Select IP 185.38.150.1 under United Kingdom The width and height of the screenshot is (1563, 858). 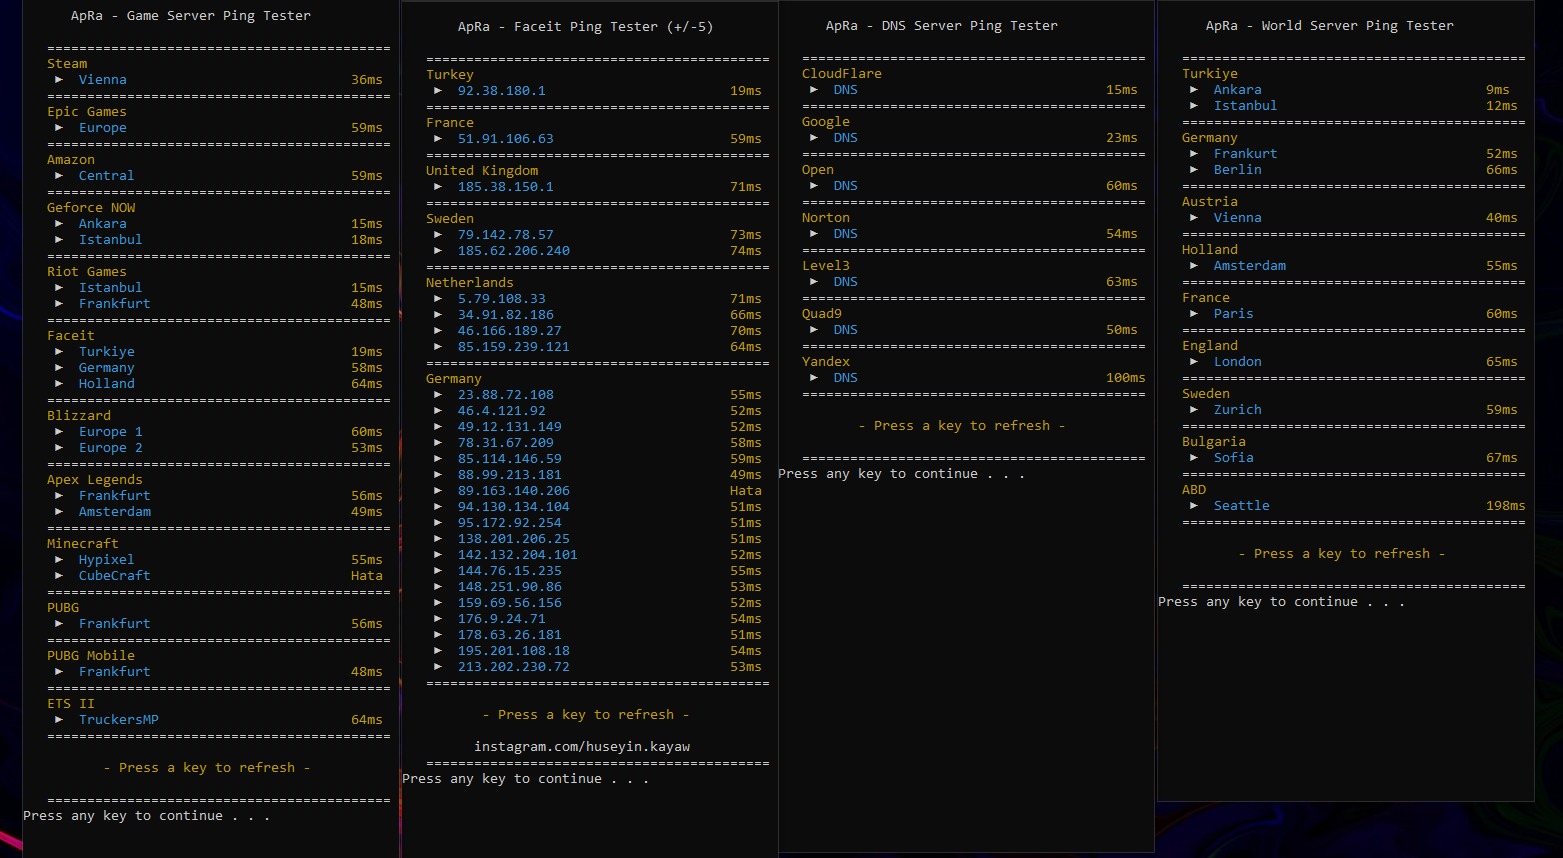click(506, 187)
